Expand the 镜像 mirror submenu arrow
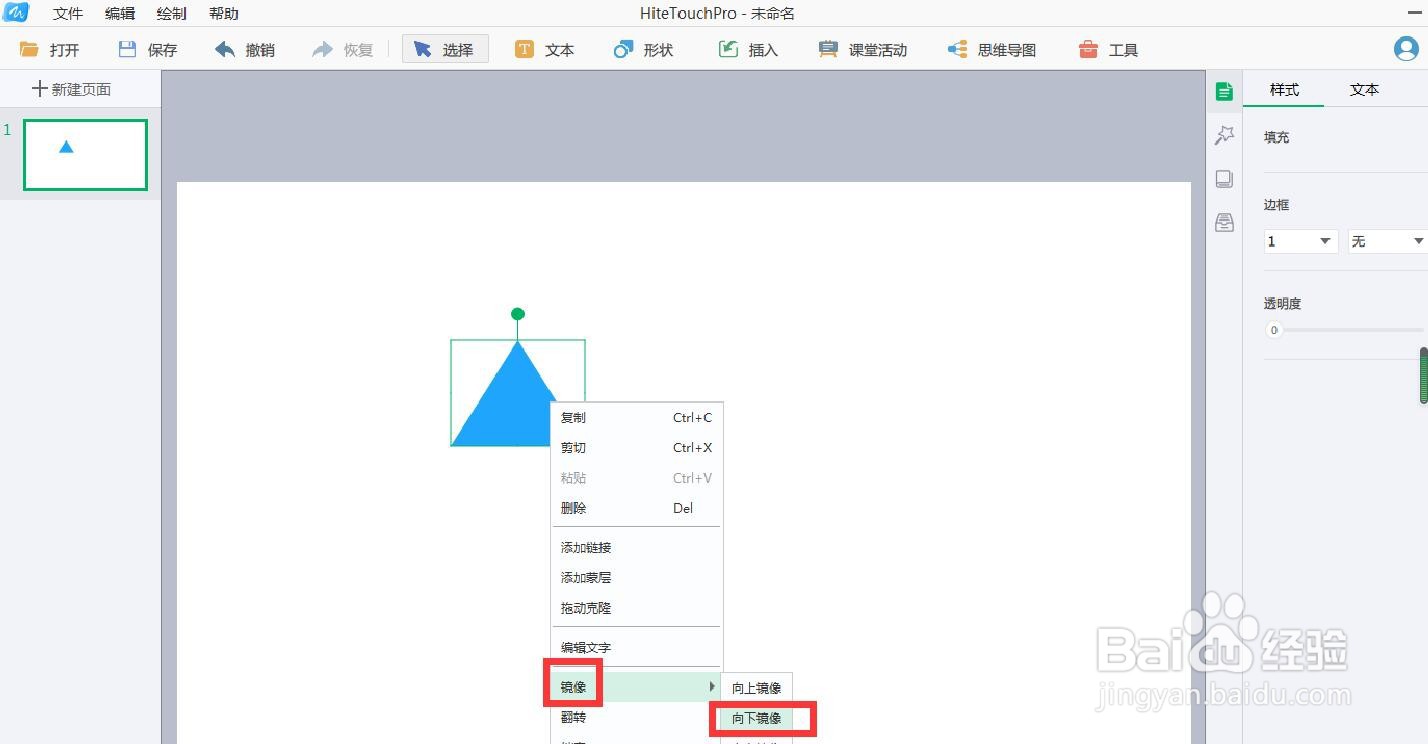Image resolution: width=1428 pixels, height=744 pixels. pyautogui.click(x=711, y=686)
